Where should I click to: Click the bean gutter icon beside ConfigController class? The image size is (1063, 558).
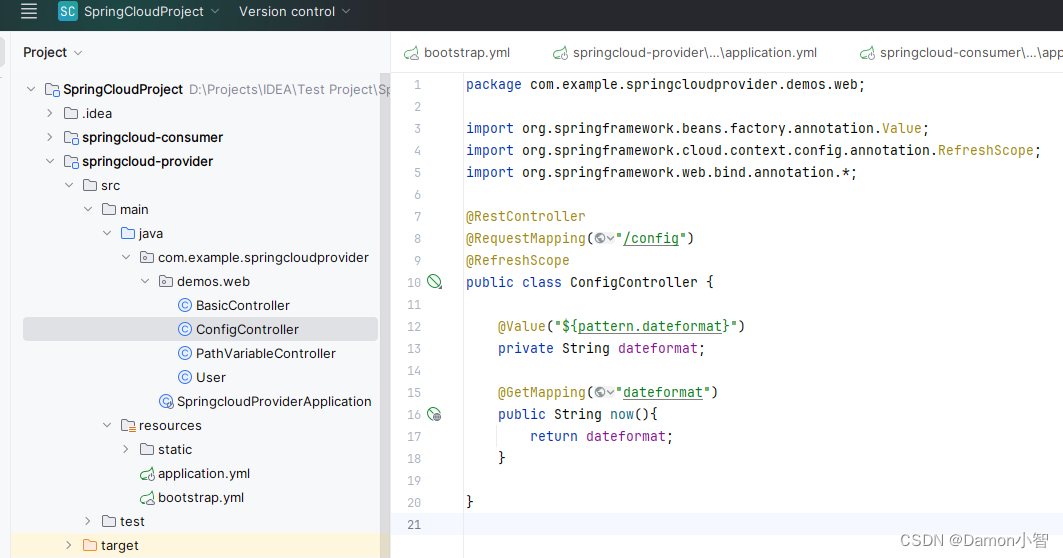click(434, 283)
